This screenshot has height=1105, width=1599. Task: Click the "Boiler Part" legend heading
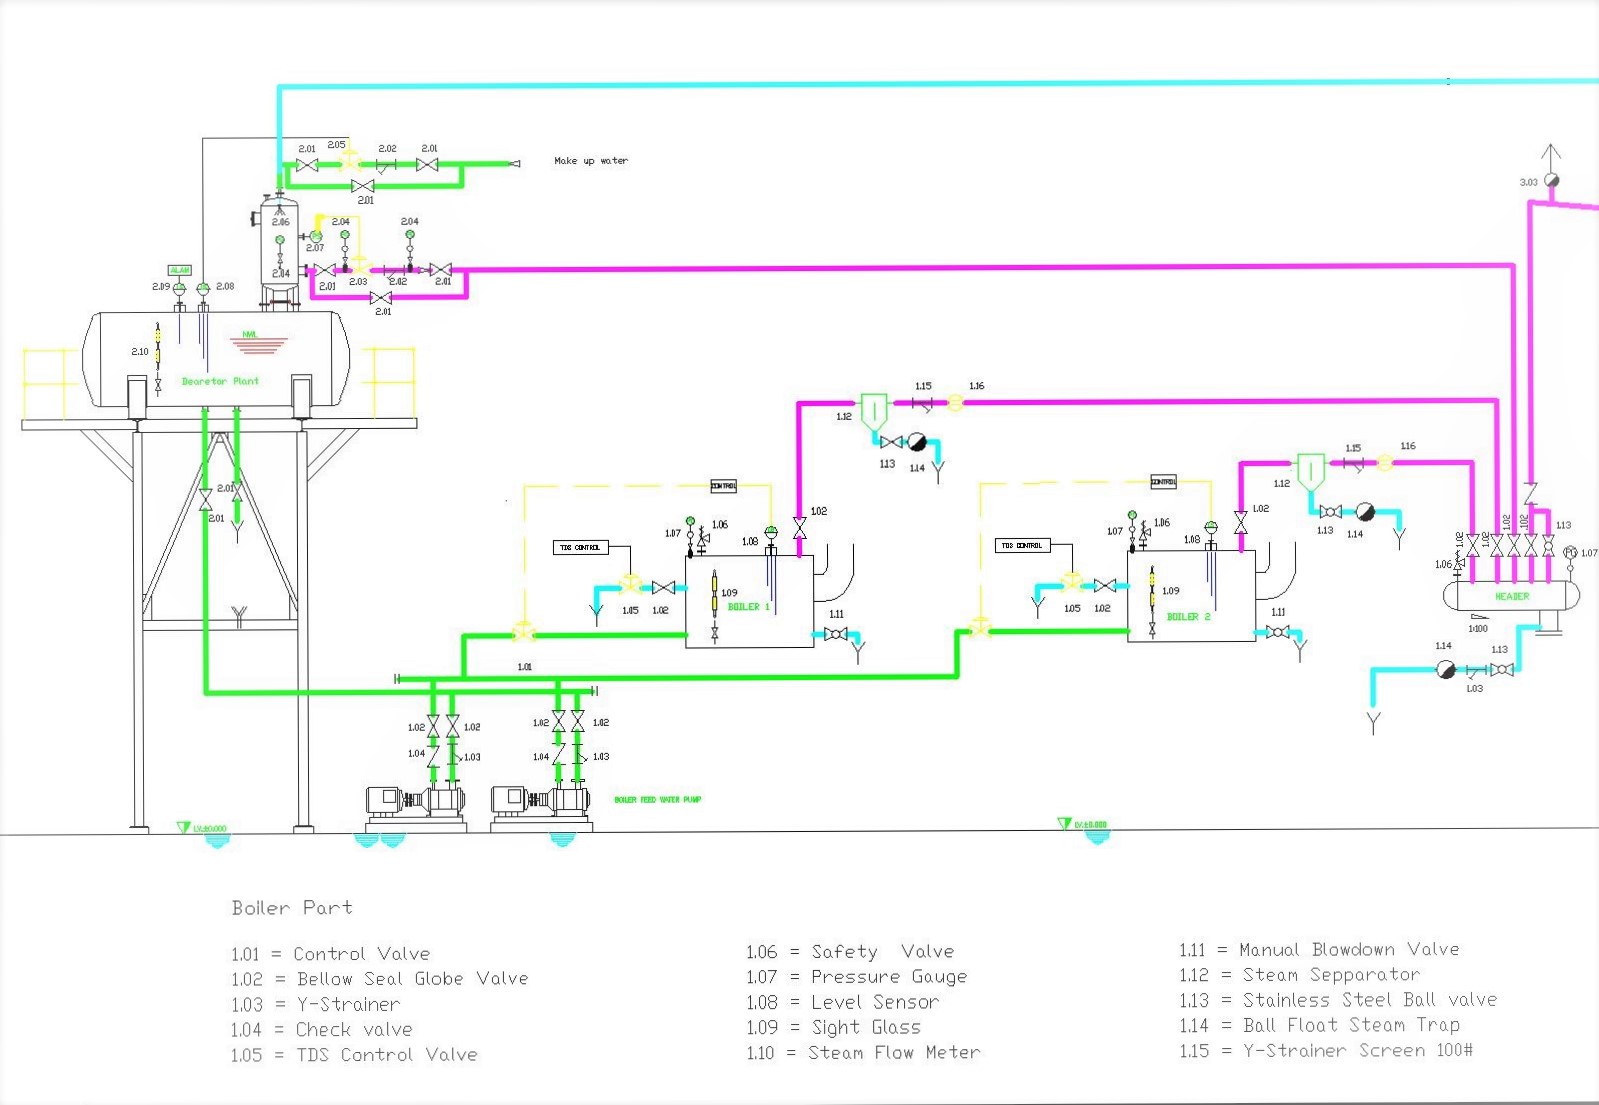pyautogui.click(x=292, y=908)
